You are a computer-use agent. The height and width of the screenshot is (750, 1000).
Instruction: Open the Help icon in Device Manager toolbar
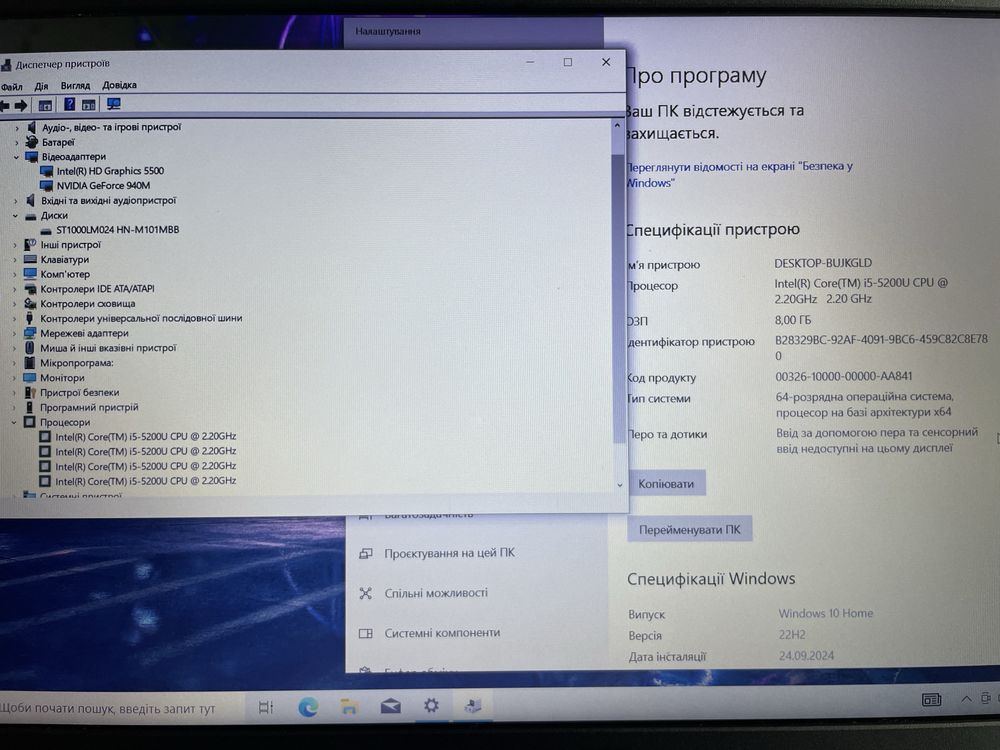(x=70, y=105)
